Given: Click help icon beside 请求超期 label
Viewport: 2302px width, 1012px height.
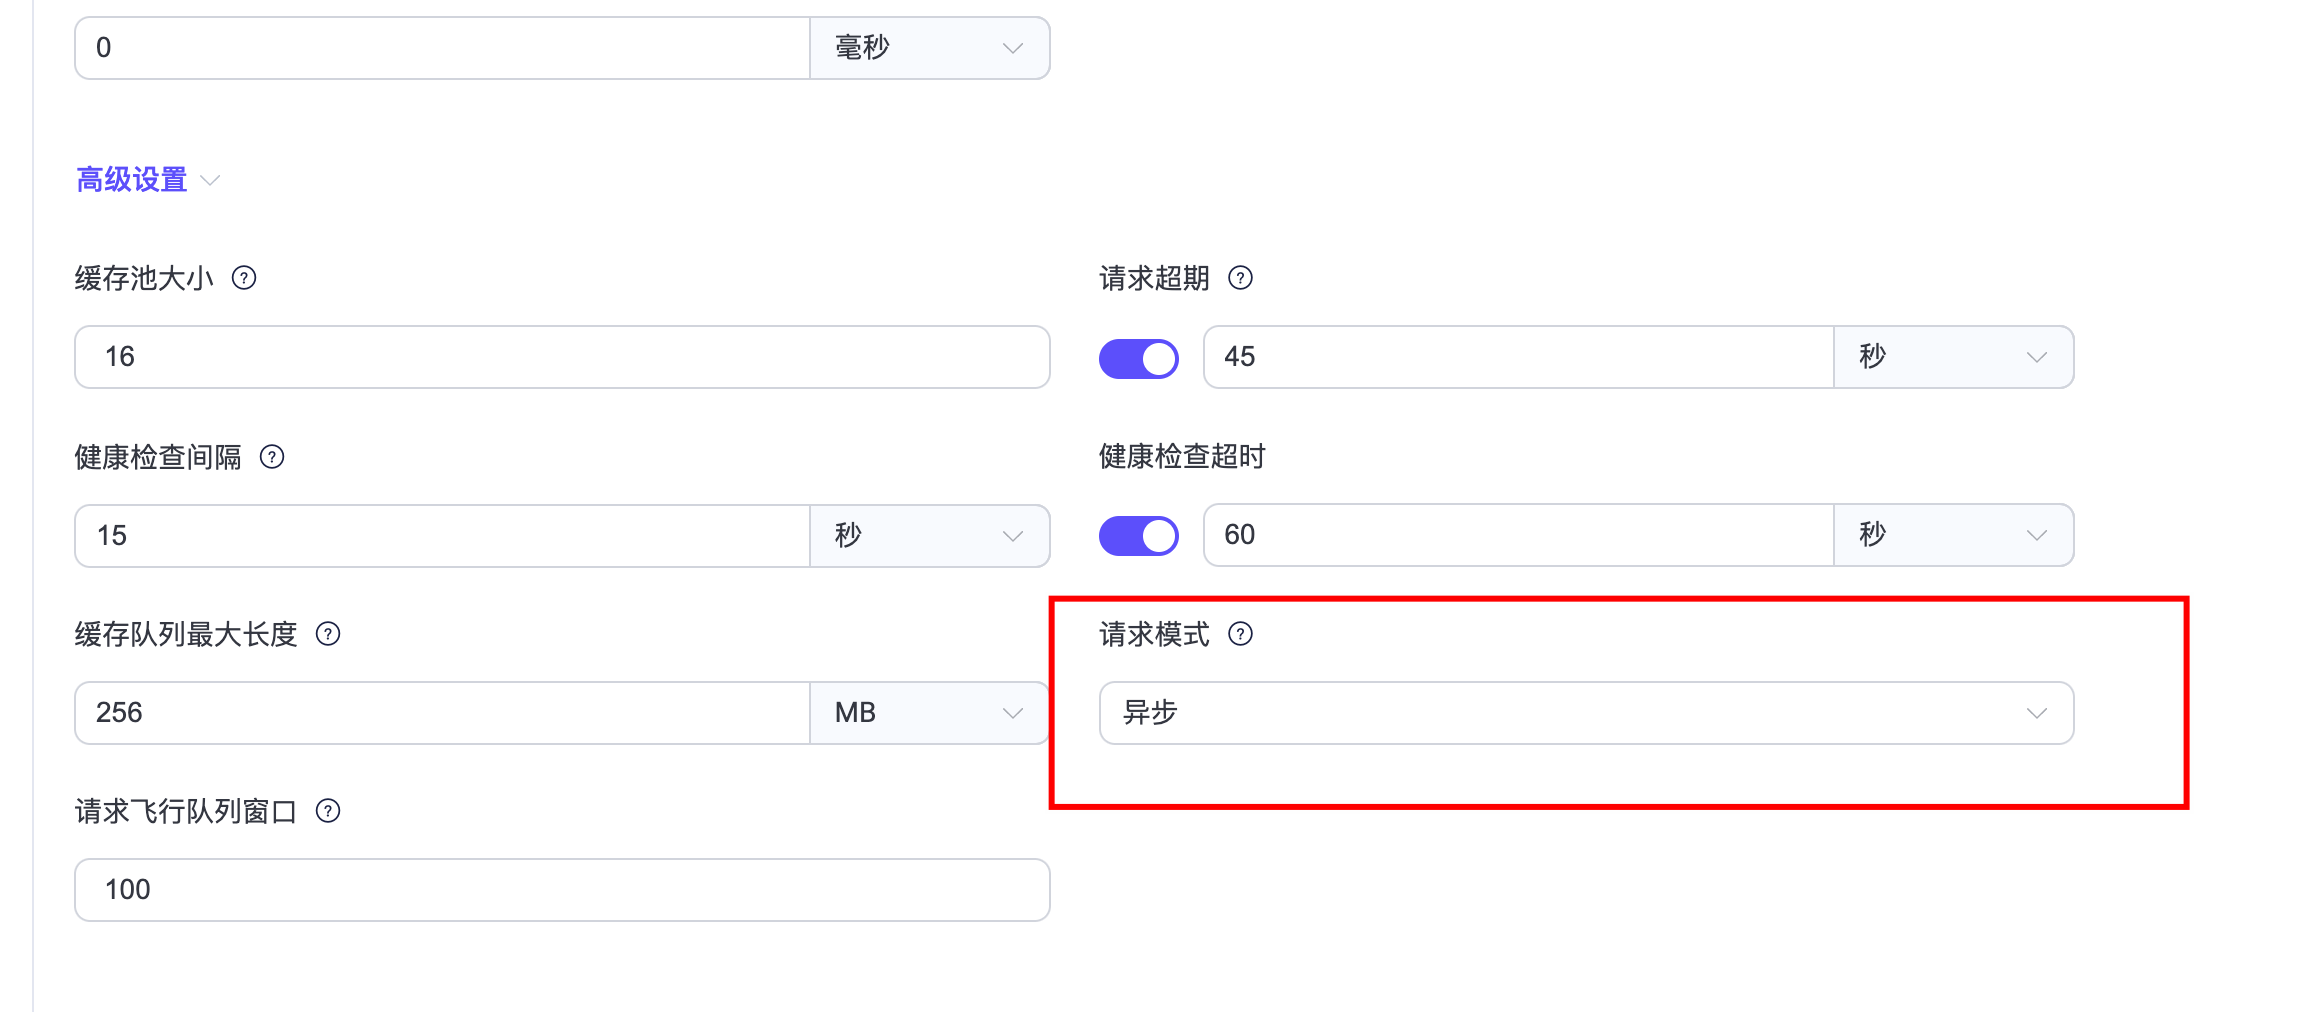Looking at the screenshot, I should click(1240, 278).
